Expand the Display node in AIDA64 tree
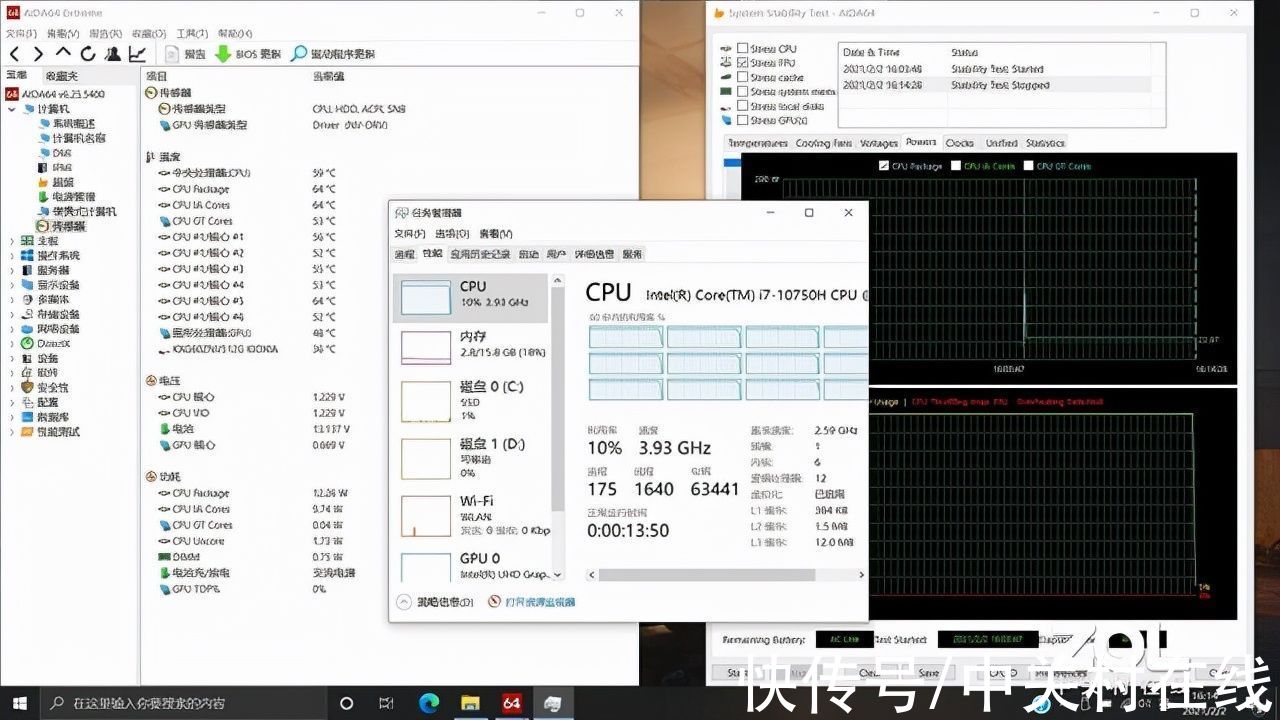This screenshot has height=720, width=1280. pyautogui.click(x=12, y=285)
